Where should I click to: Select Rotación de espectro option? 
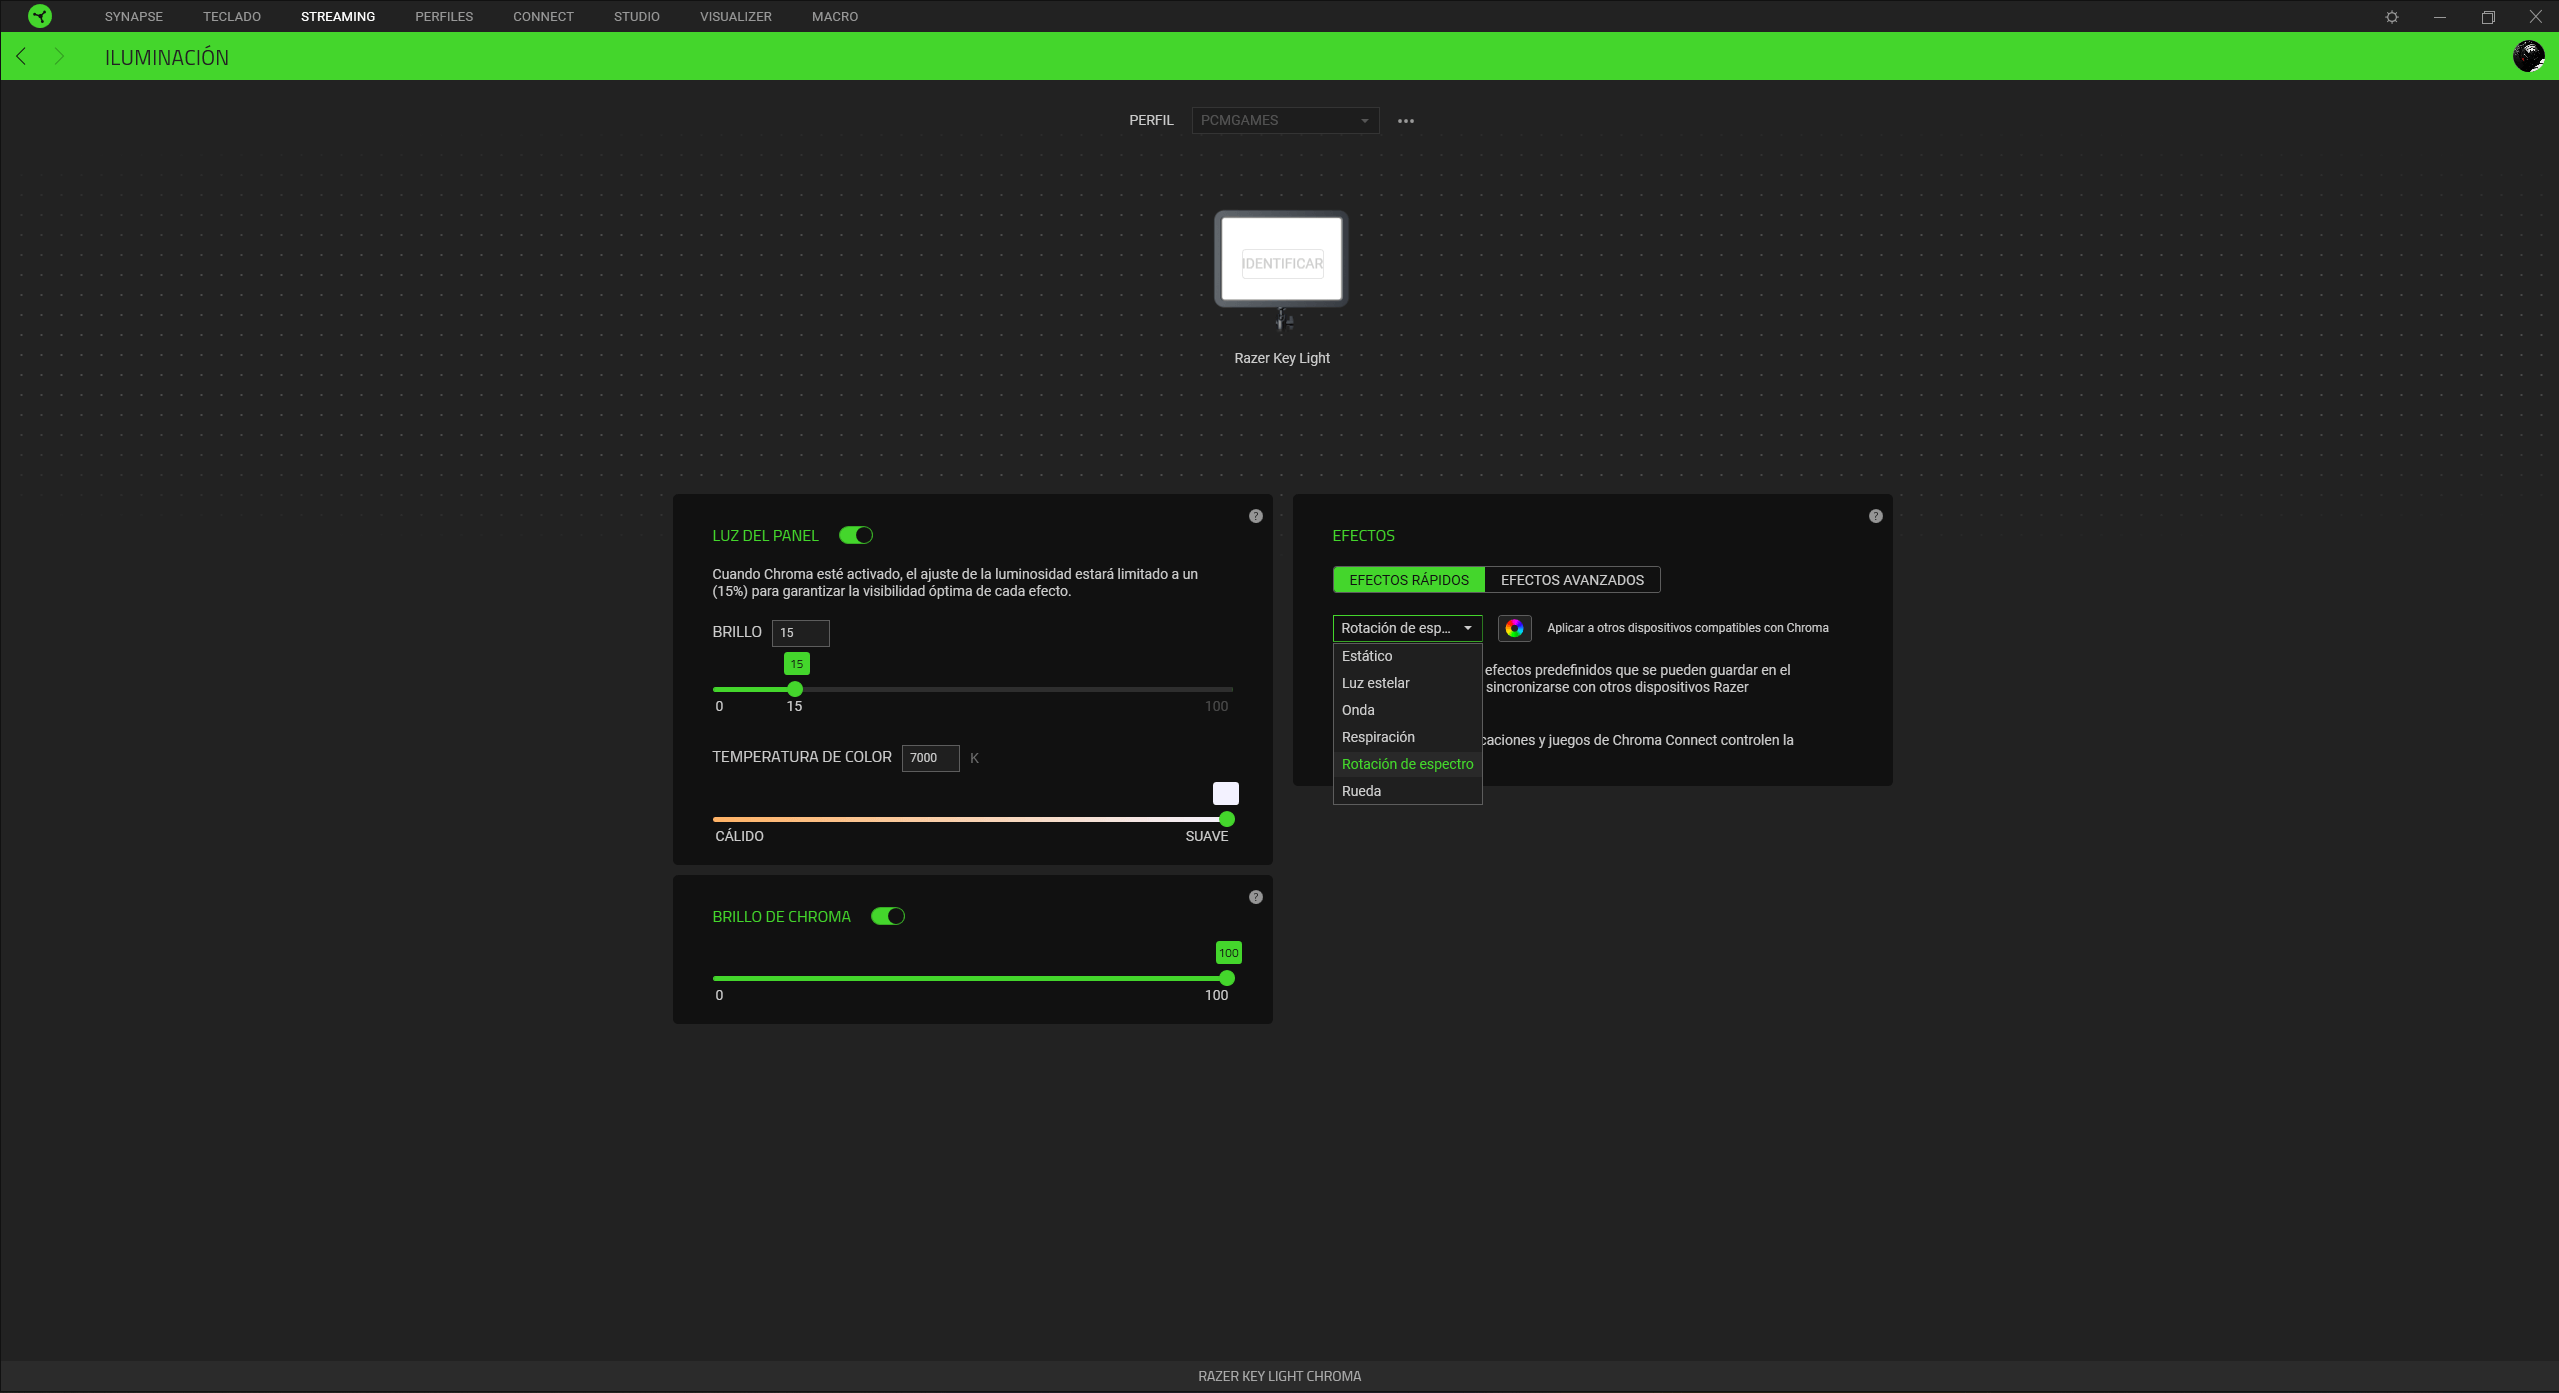point(1407,764)
